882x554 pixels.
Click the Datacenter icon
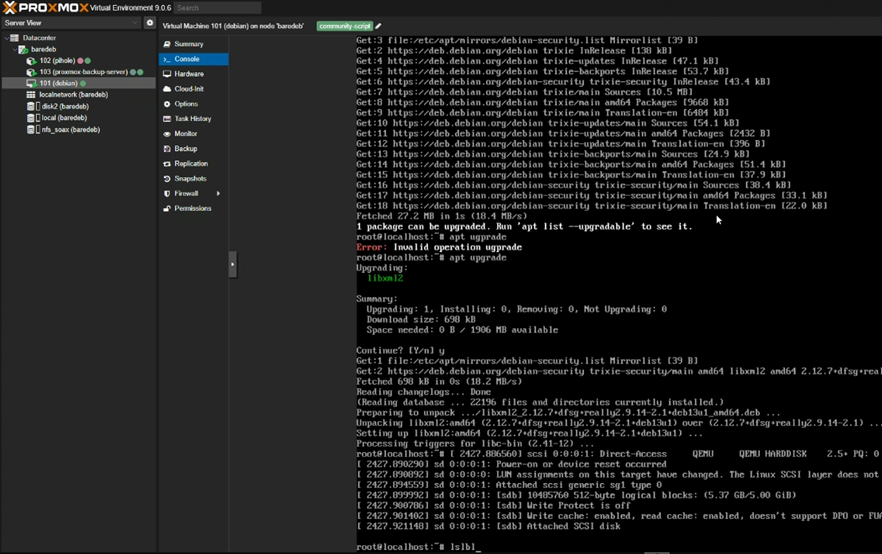[x=15, y=38]
